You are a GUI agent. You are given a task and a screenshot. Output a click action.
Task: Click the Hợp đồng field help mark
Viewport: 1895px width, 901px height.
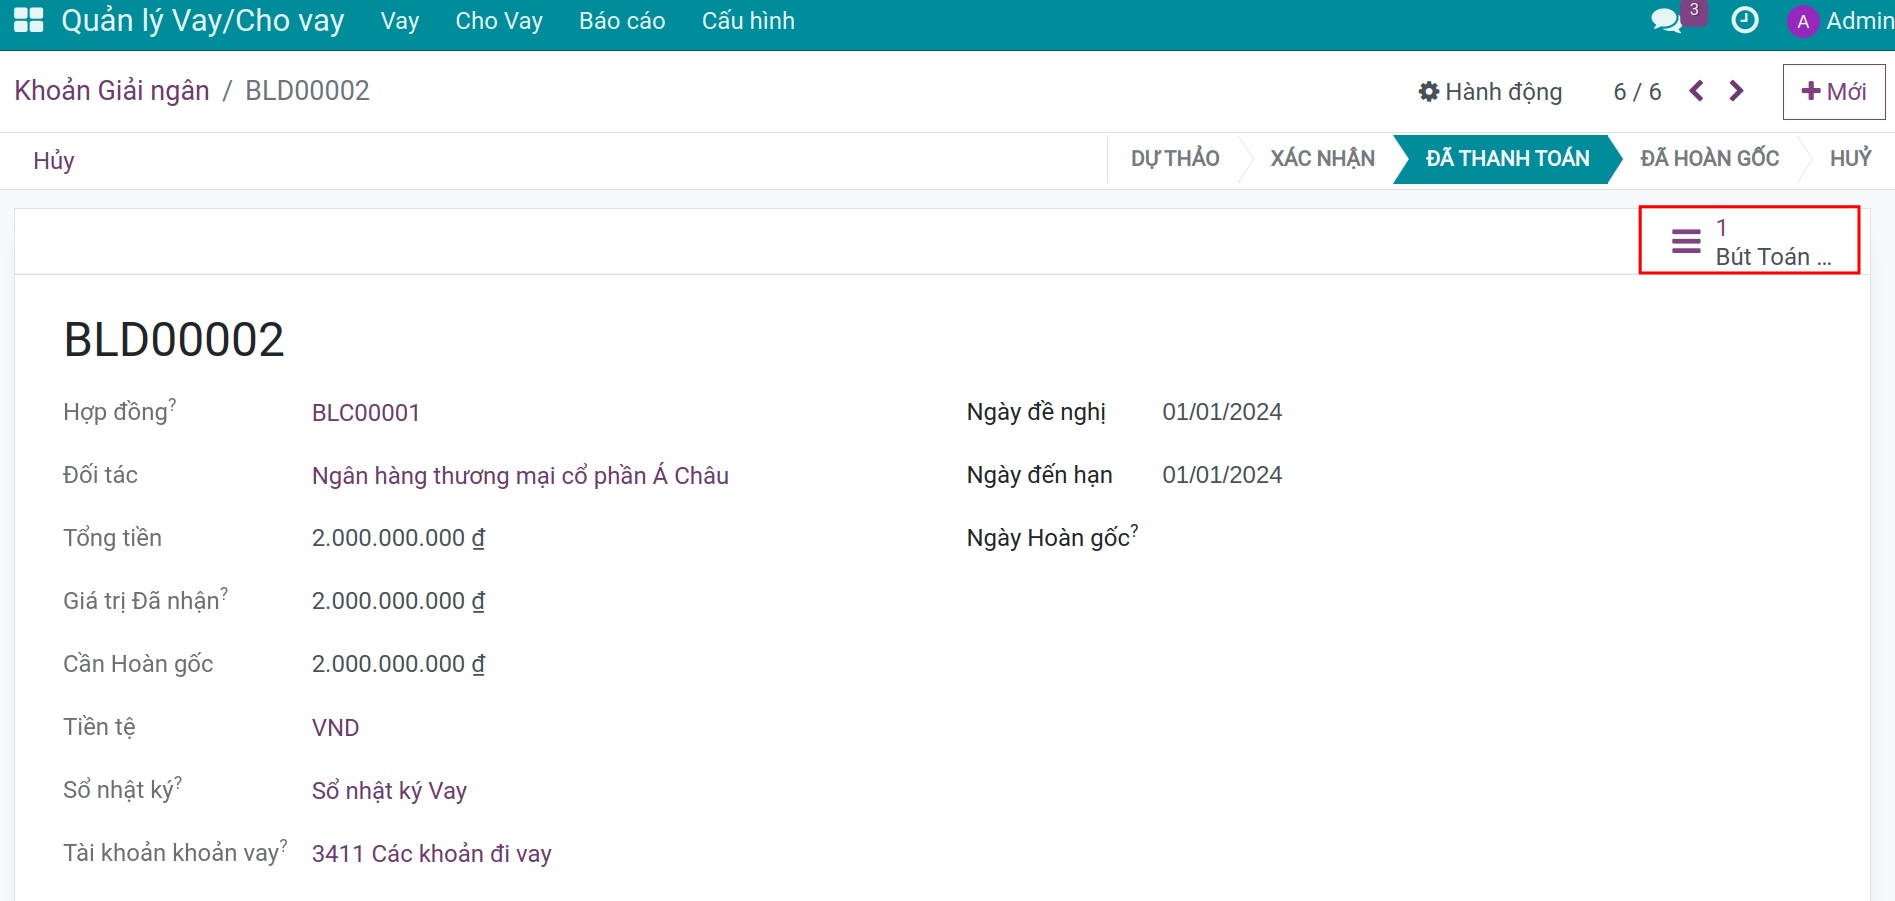pyautogui.click(x=172, y=404)
